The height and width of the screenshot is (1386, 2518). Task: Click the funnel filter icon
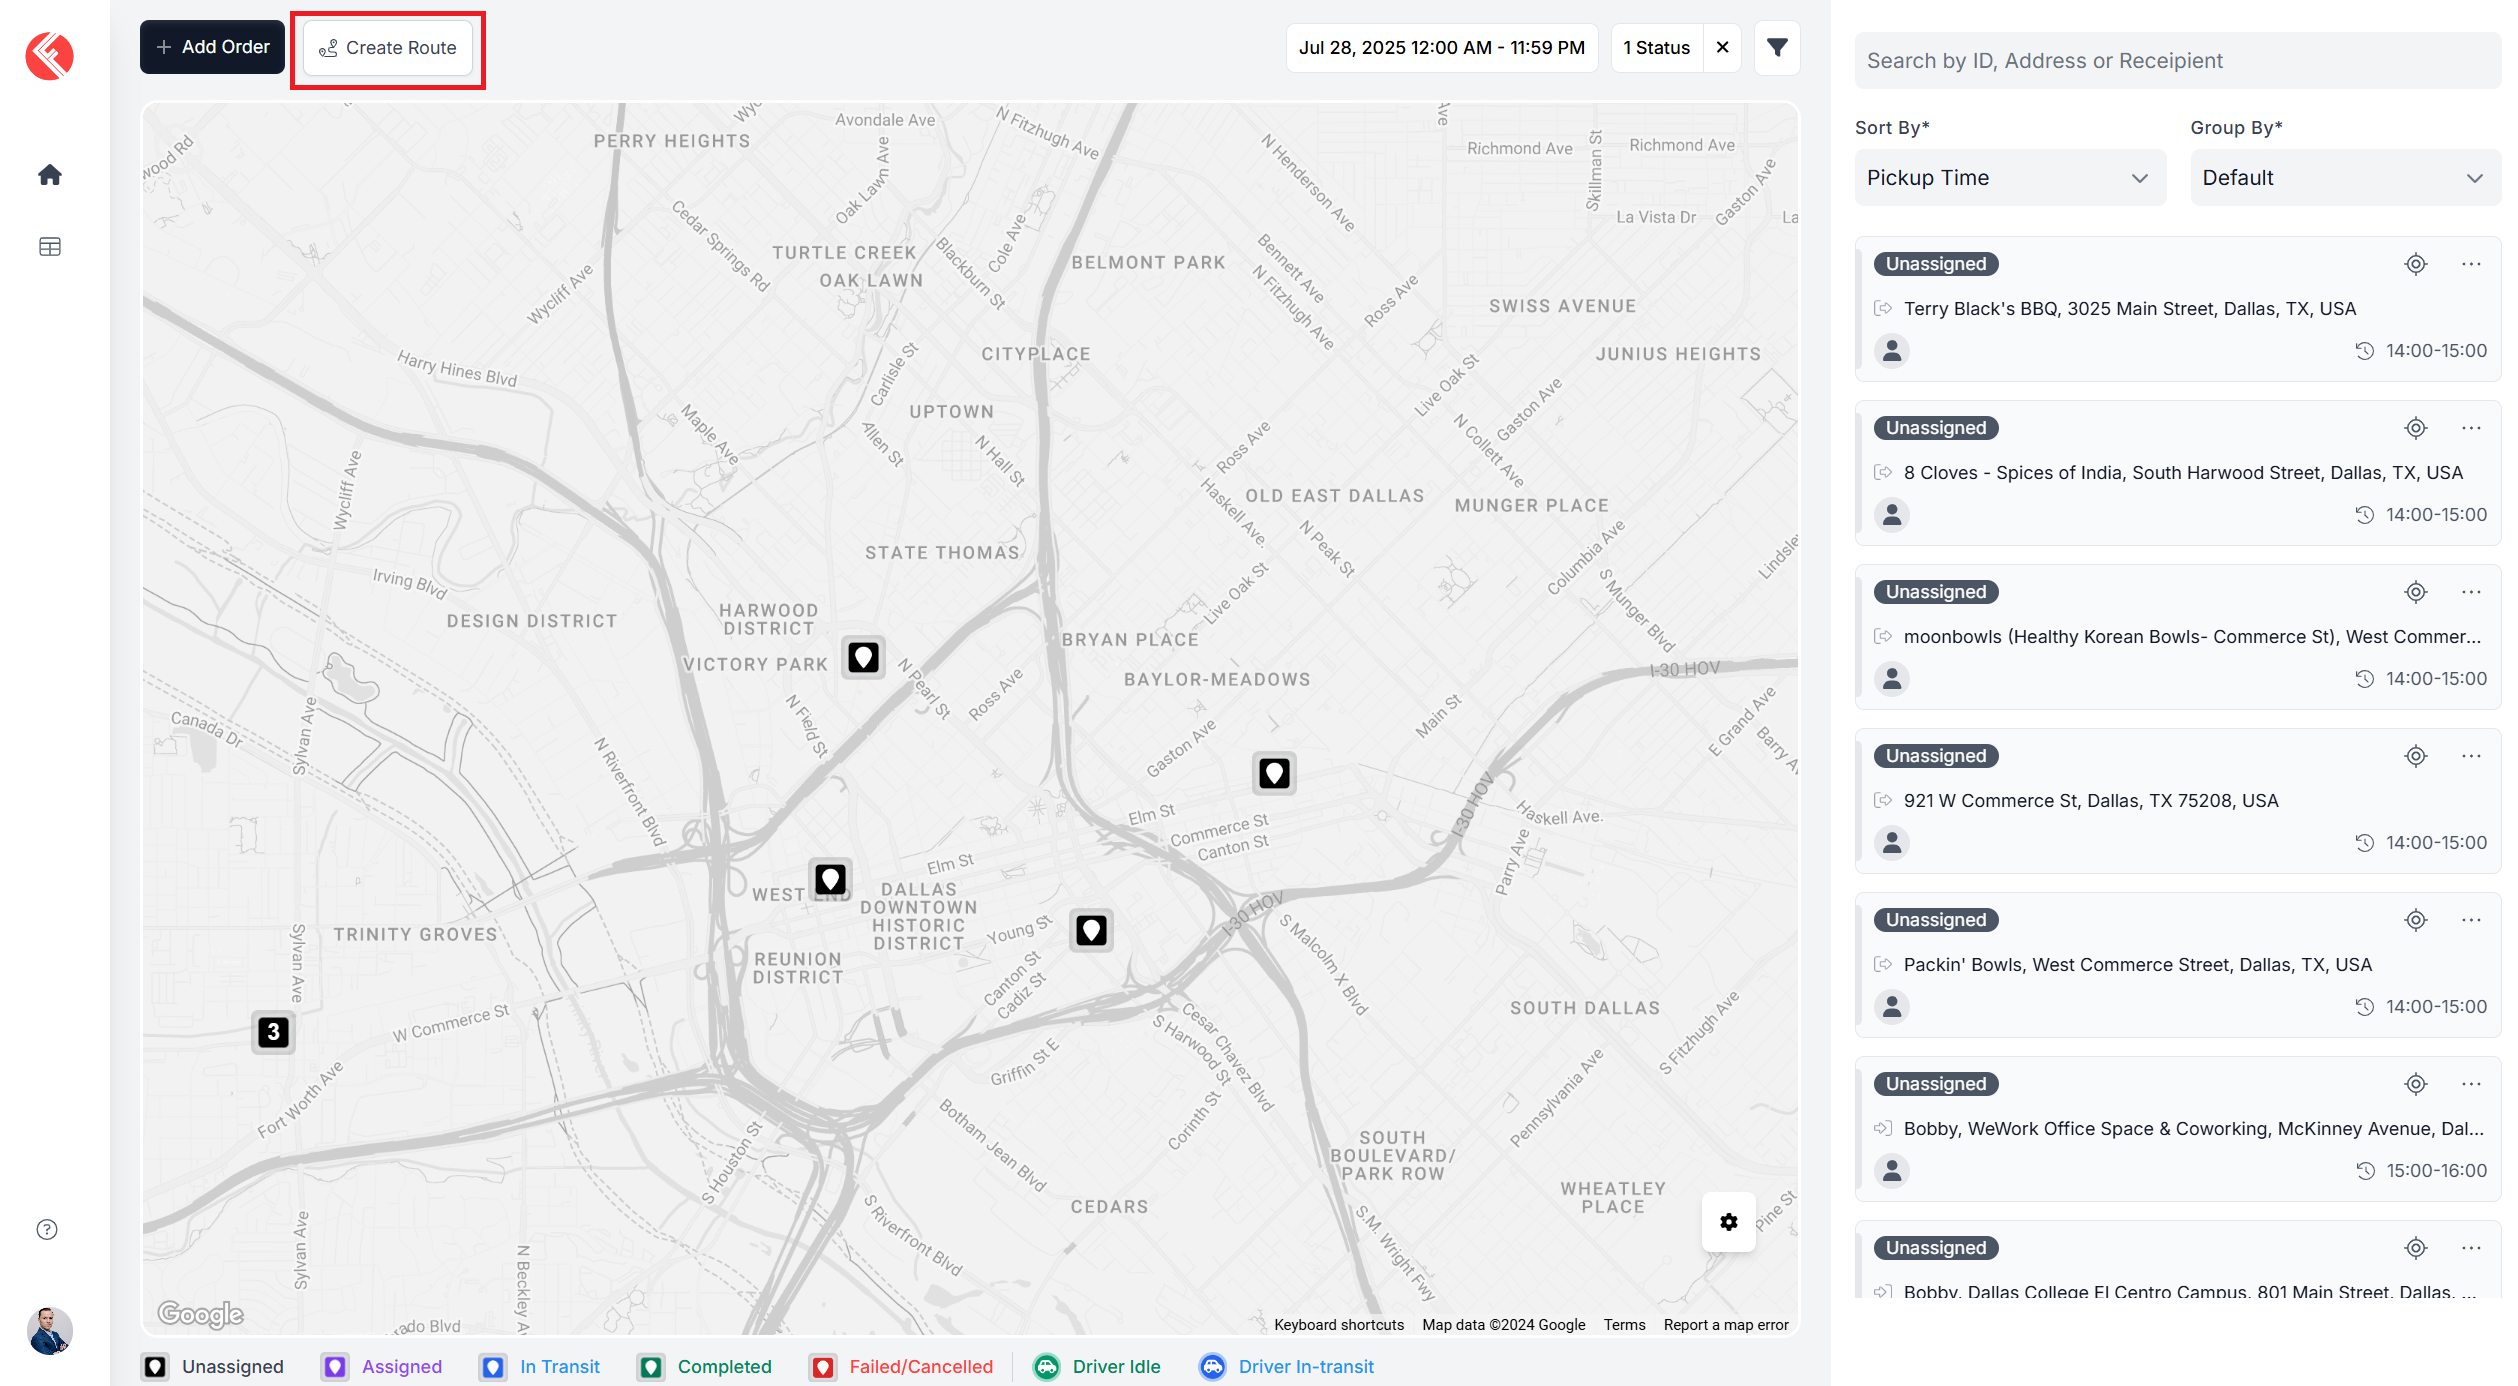point(1777,47)
